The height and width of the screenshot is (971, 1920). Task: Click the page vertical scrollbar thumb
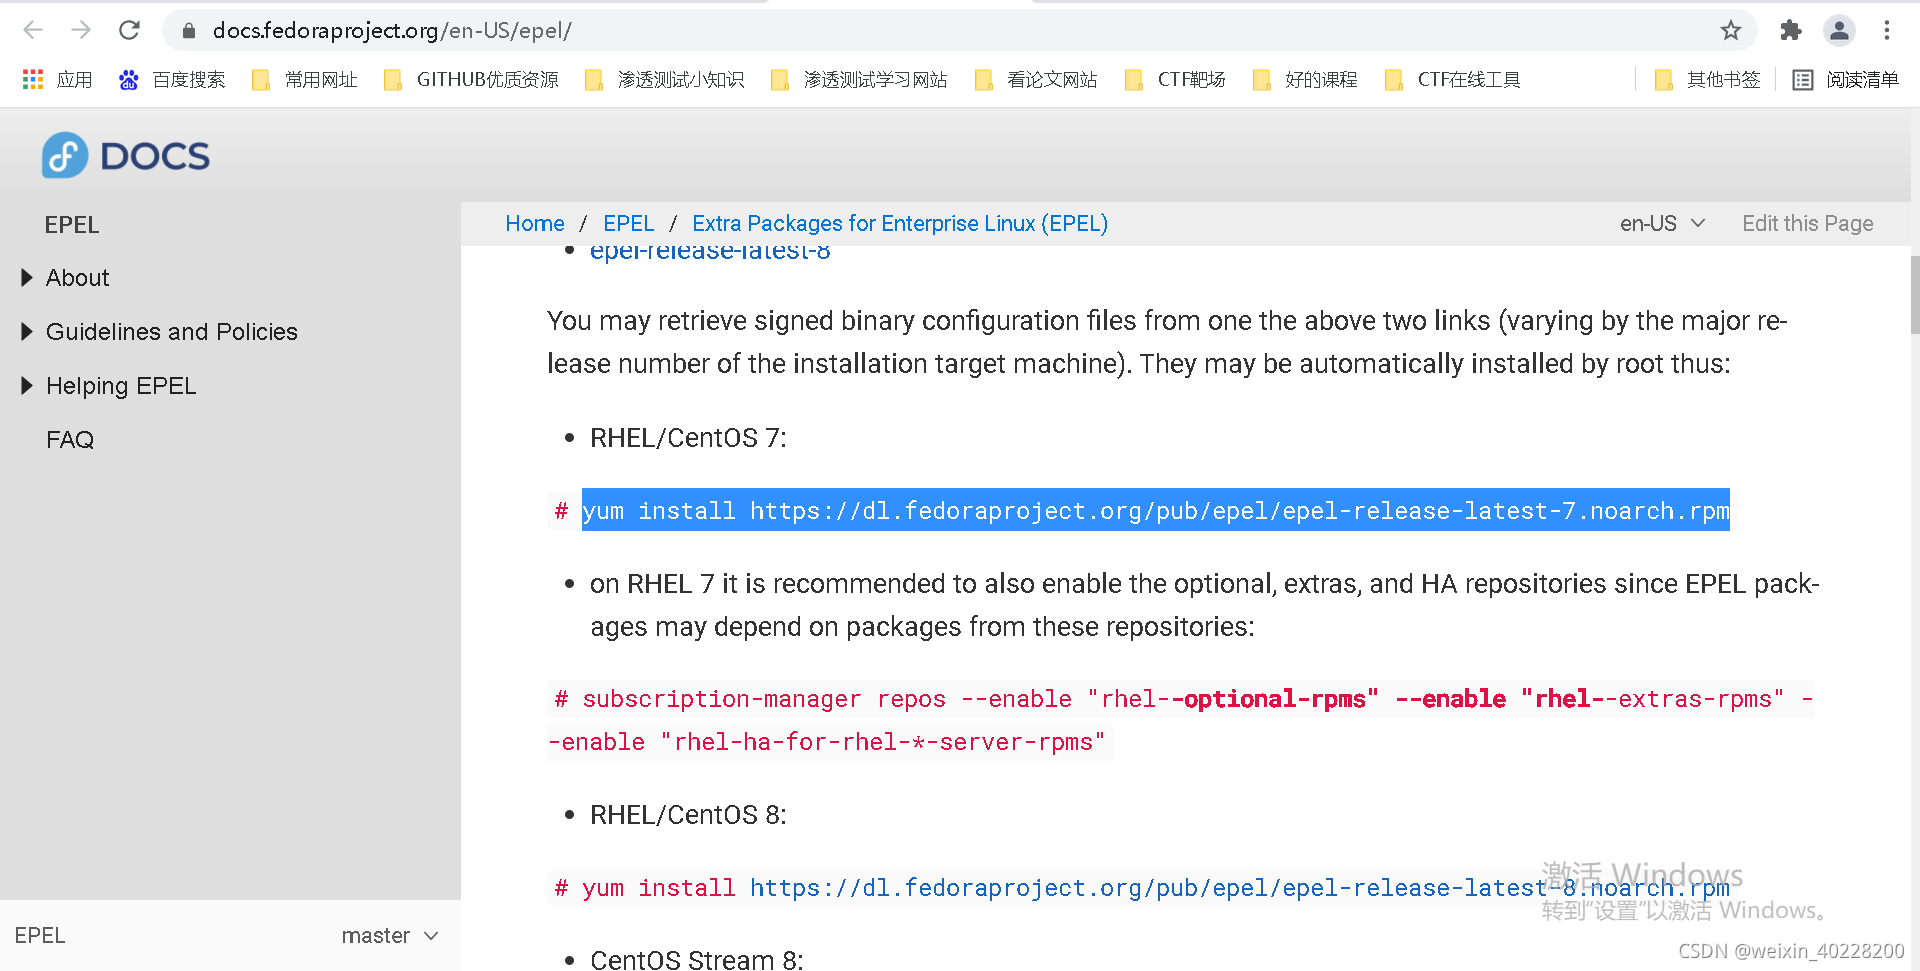click(1914, 295)
